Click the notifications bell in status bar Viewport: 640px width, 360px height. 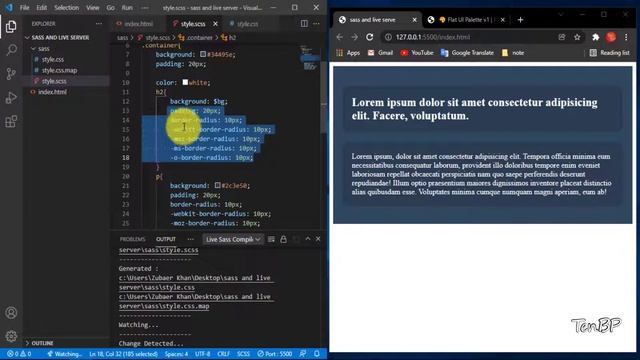[x=317, y=354]
